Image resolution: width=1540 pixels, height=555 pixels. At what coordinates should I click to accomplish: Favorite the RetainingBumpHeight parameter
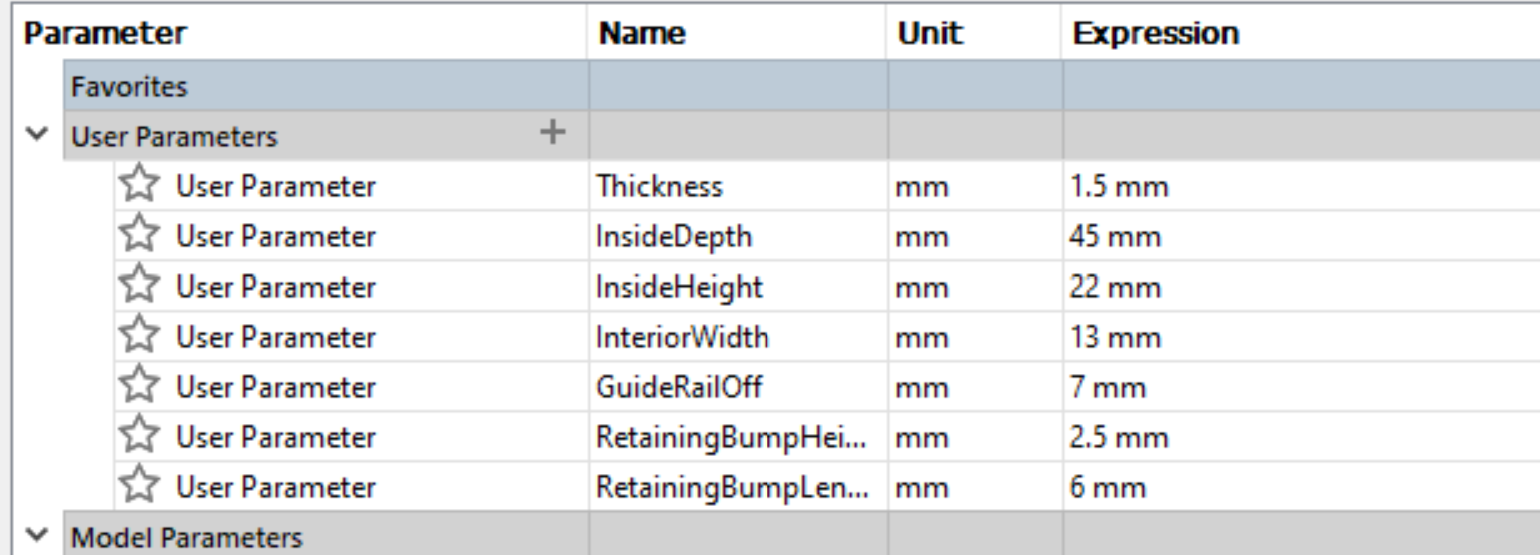pos(139,437)
